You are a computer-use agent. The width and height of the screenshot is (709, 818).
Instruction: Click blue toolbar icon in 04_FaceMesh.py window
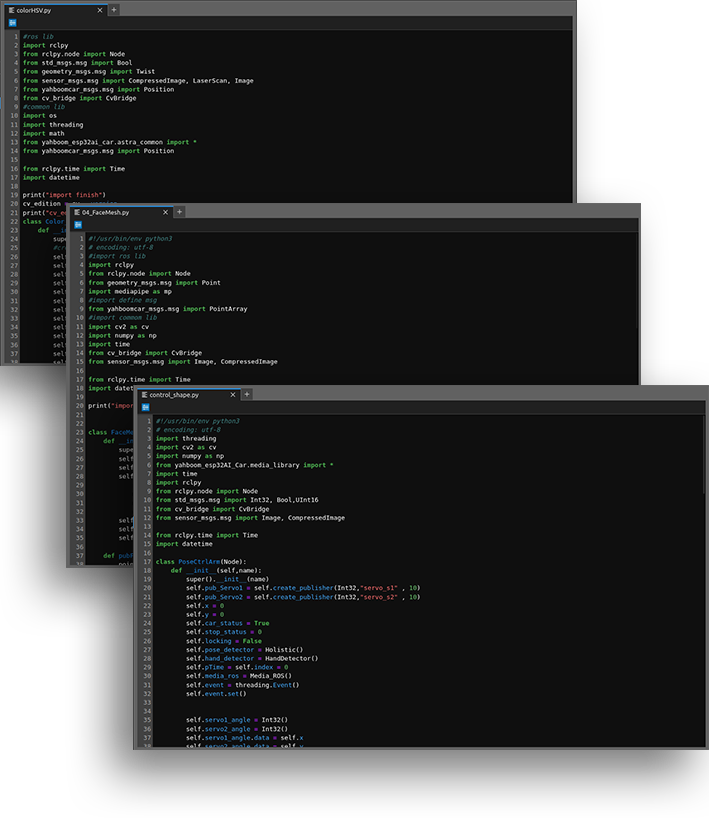click(78, 225)
